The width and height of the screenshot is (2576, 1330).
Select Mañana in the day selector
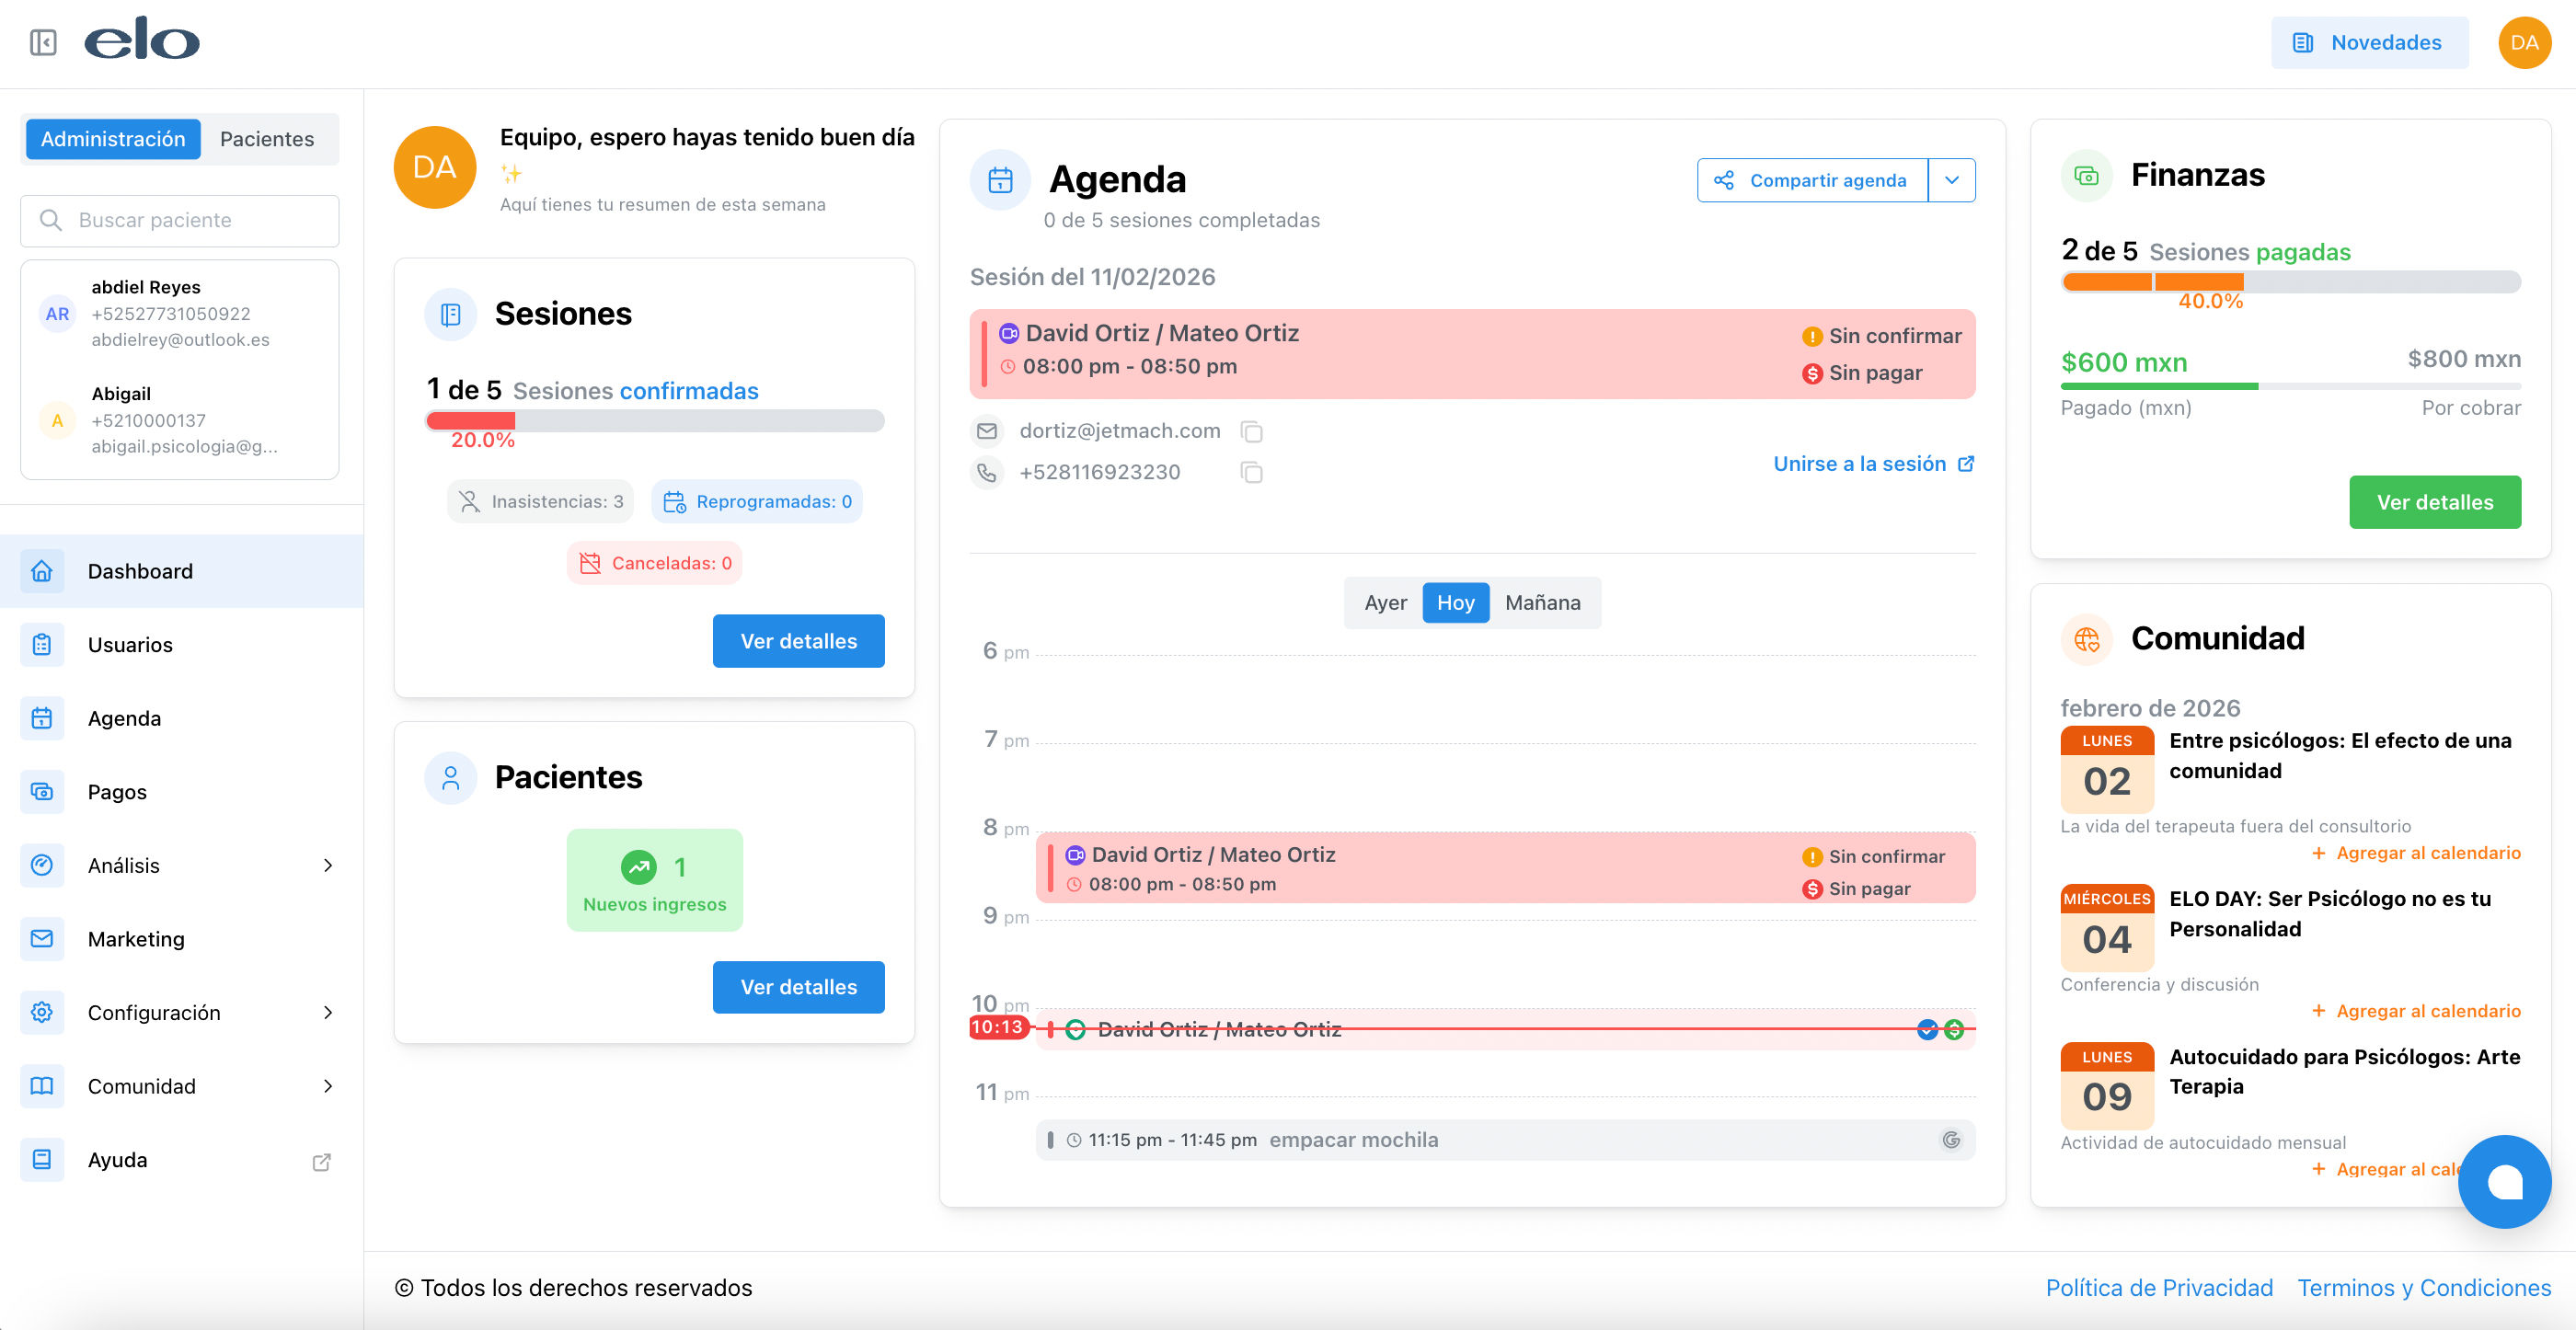[1542, 602]
